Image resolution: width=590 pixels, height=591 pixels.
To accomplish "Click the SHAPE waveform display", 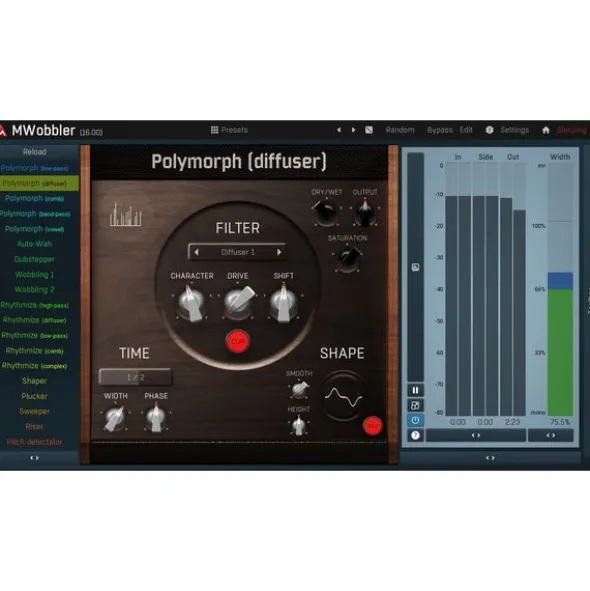I will (x=343, y=397).
